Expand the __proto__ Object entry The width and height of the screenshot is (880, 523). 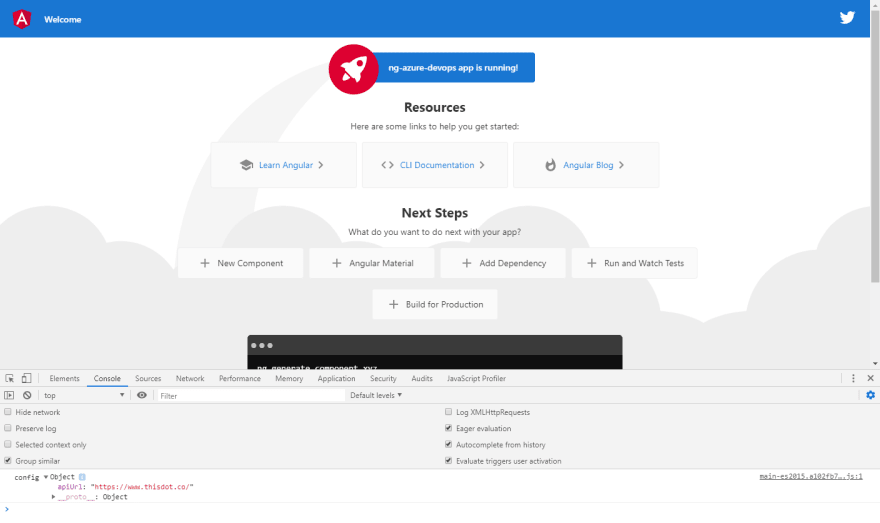(x=53, y=497)
